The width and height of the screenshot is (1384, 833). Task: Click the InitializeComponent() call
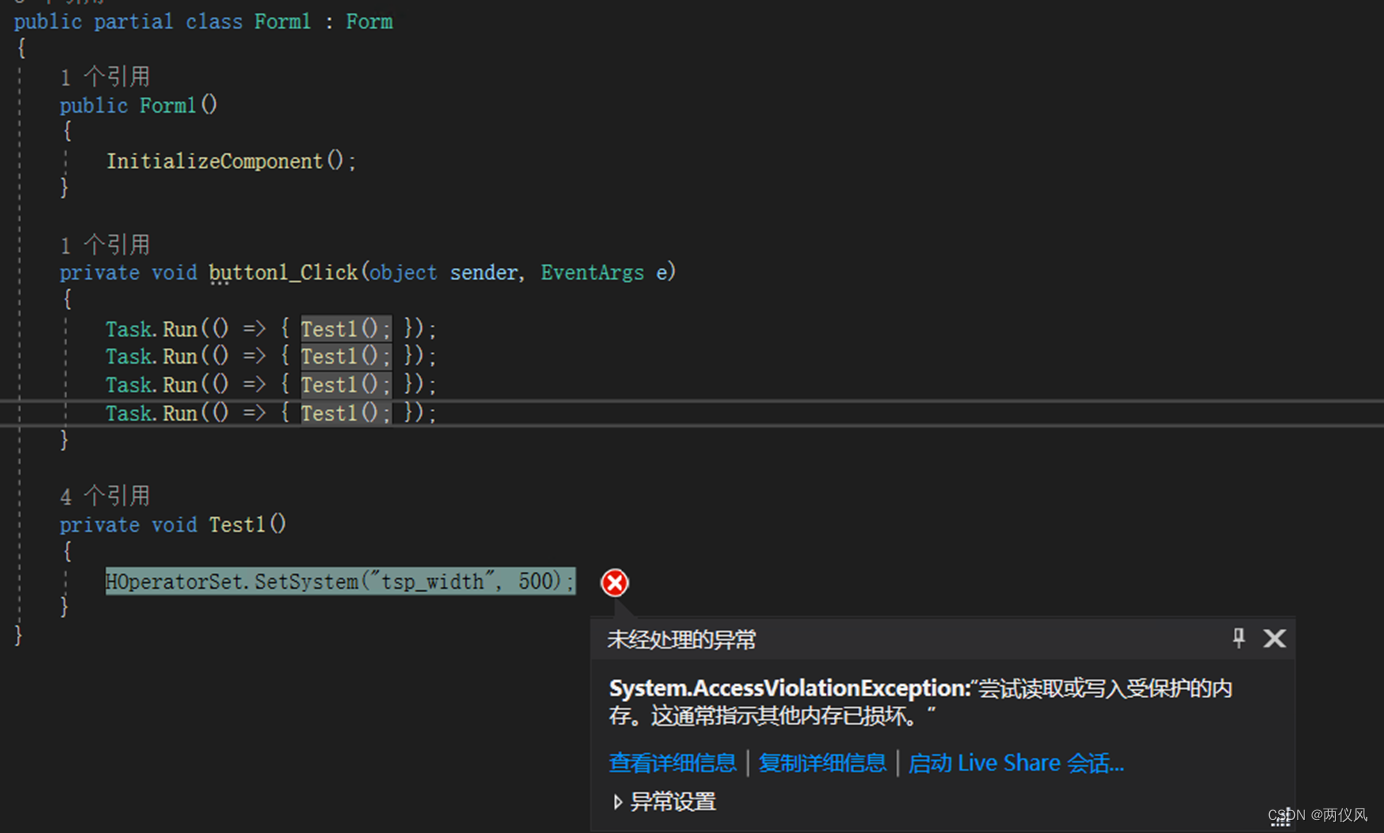point(231,161)
